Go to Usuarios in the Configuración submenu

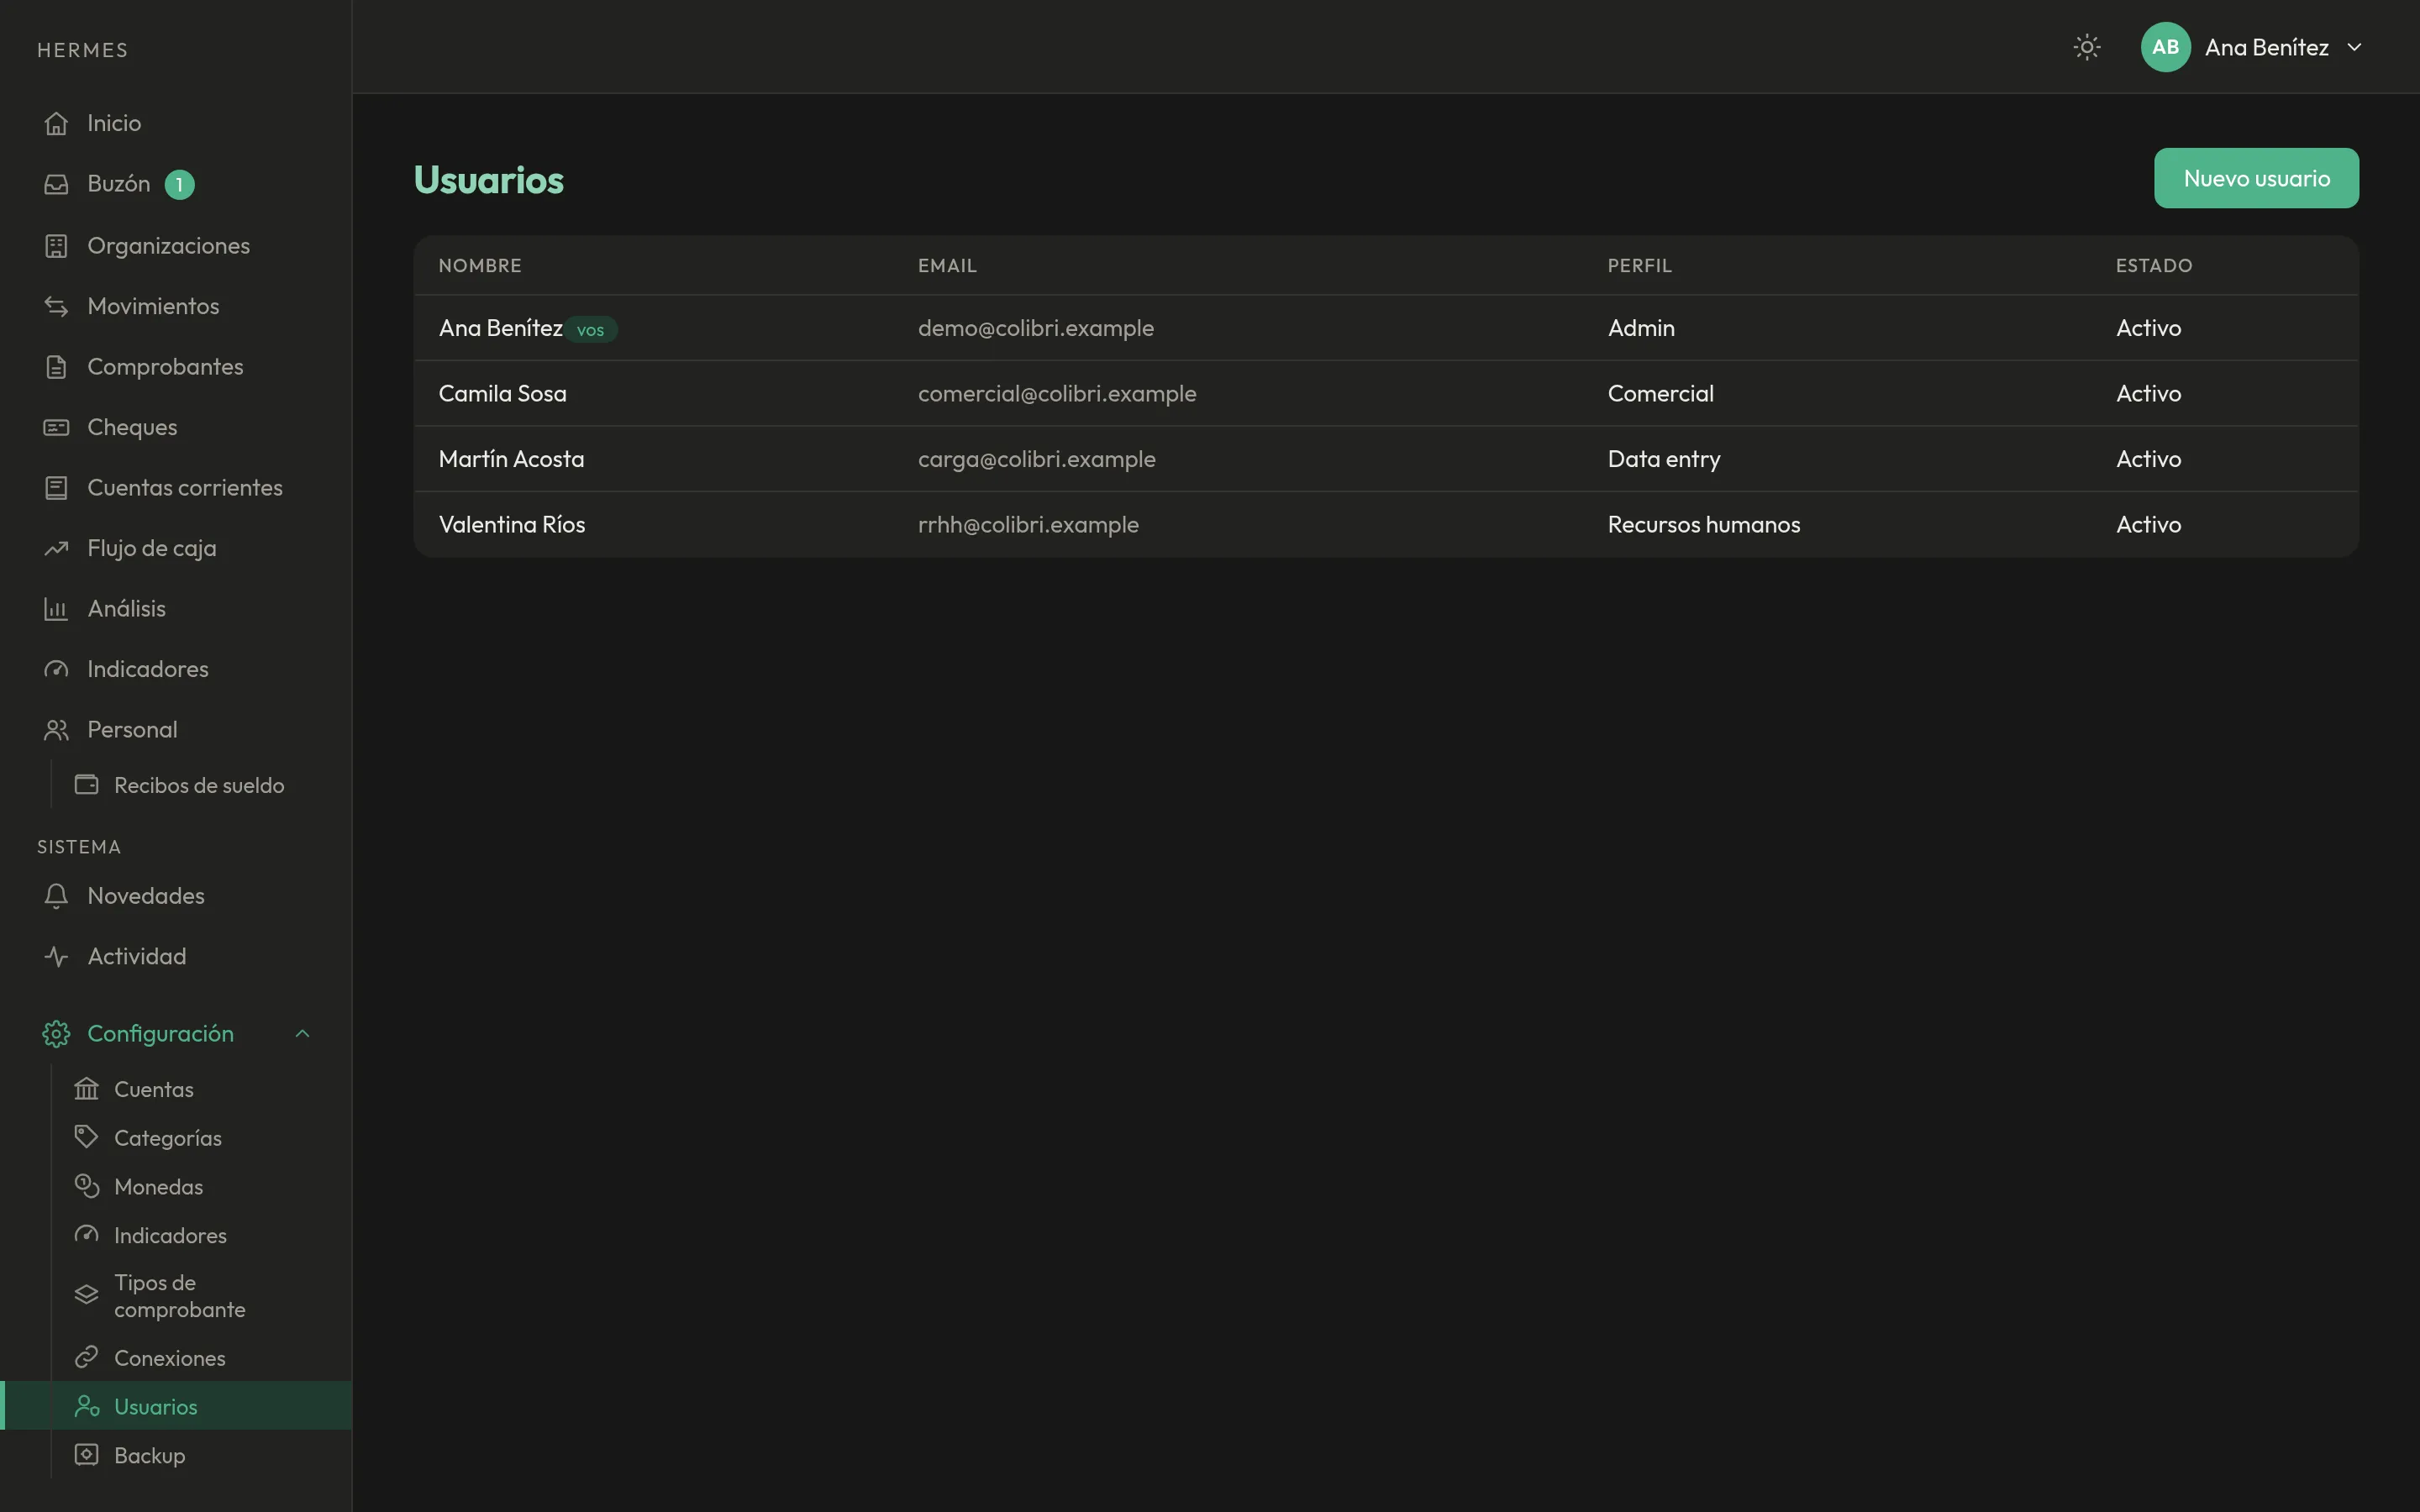(x=176, y=1406)
